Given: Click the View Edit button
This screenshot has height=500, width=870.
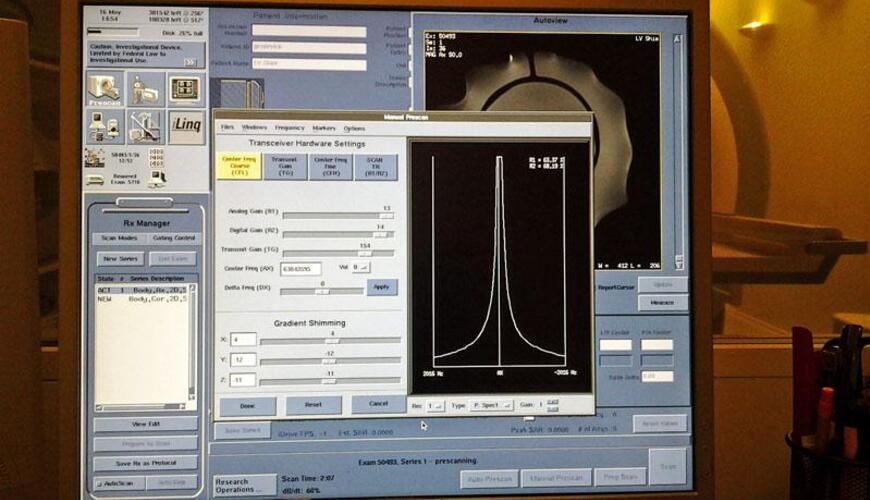Looking at the screenshot, I should [x=145, y=424].
